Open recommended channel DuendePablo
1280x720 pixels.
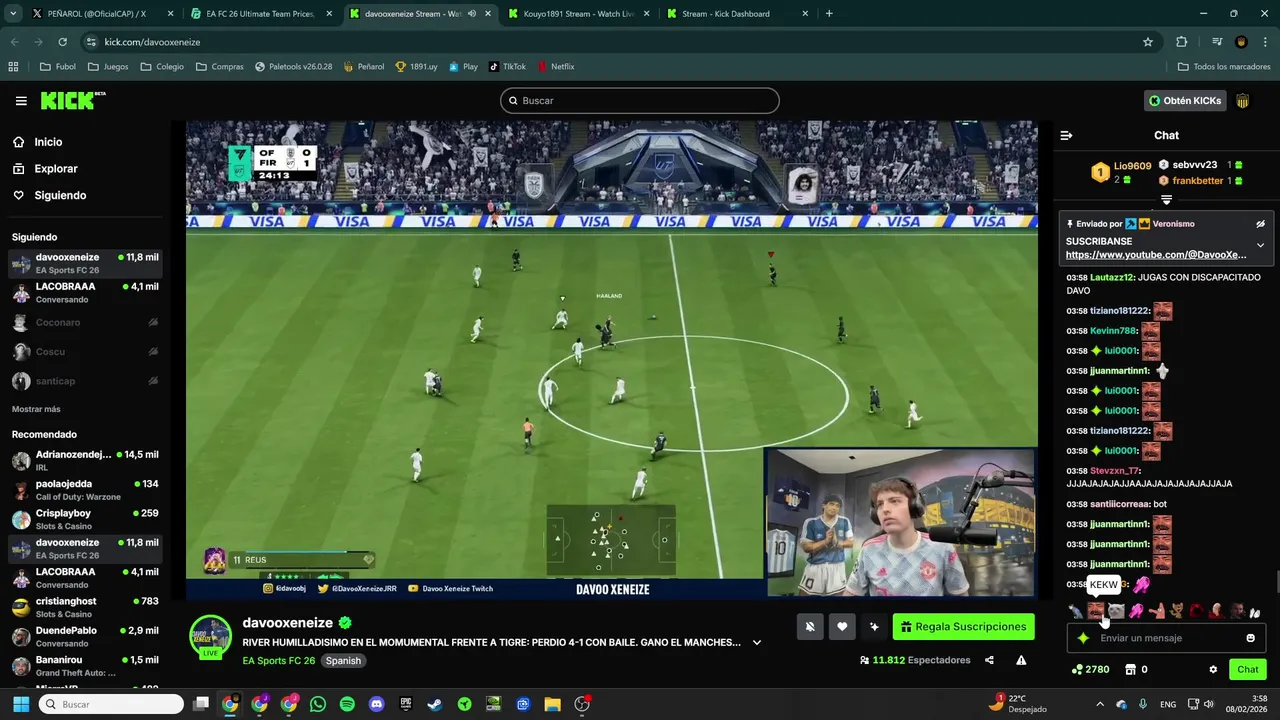pos(85,636)
